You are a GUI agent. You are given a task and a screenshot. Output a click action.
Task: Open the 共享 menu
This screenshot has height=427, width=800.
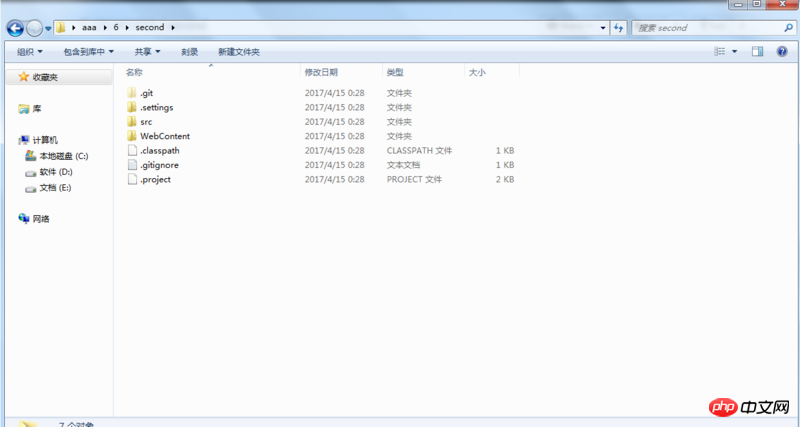click(x=147, y=52)
